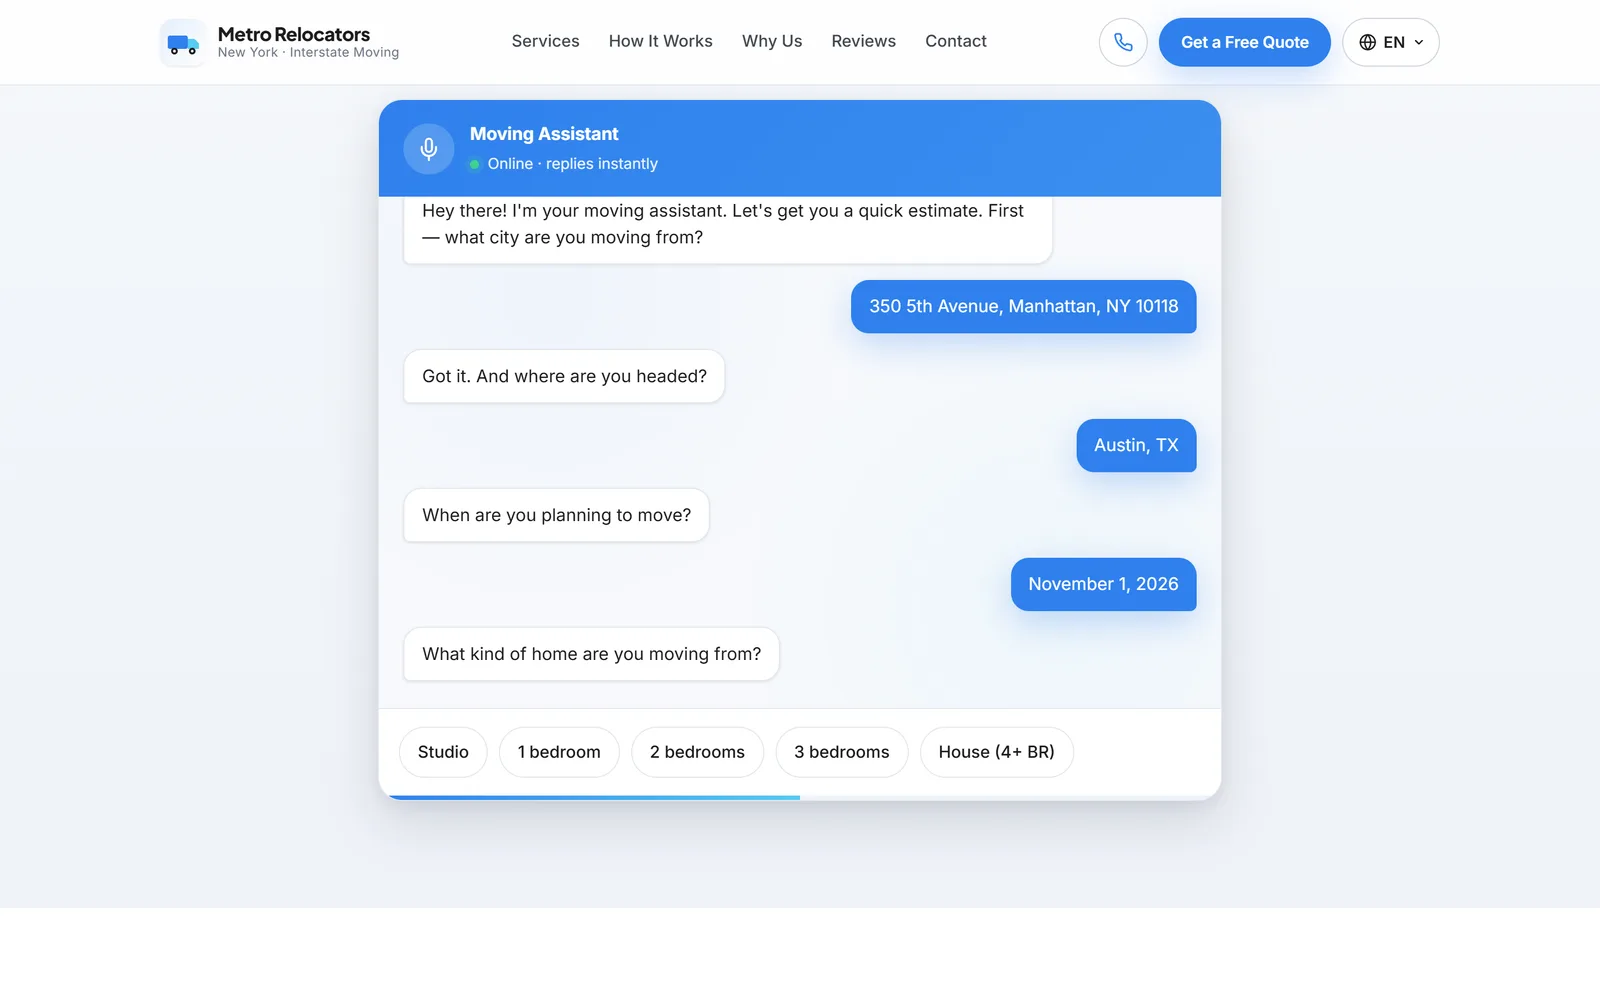This screenshot has width=1600, height=1000.
Task: Click the 350 5th Avenue address message
Action: pos(1024,307)
